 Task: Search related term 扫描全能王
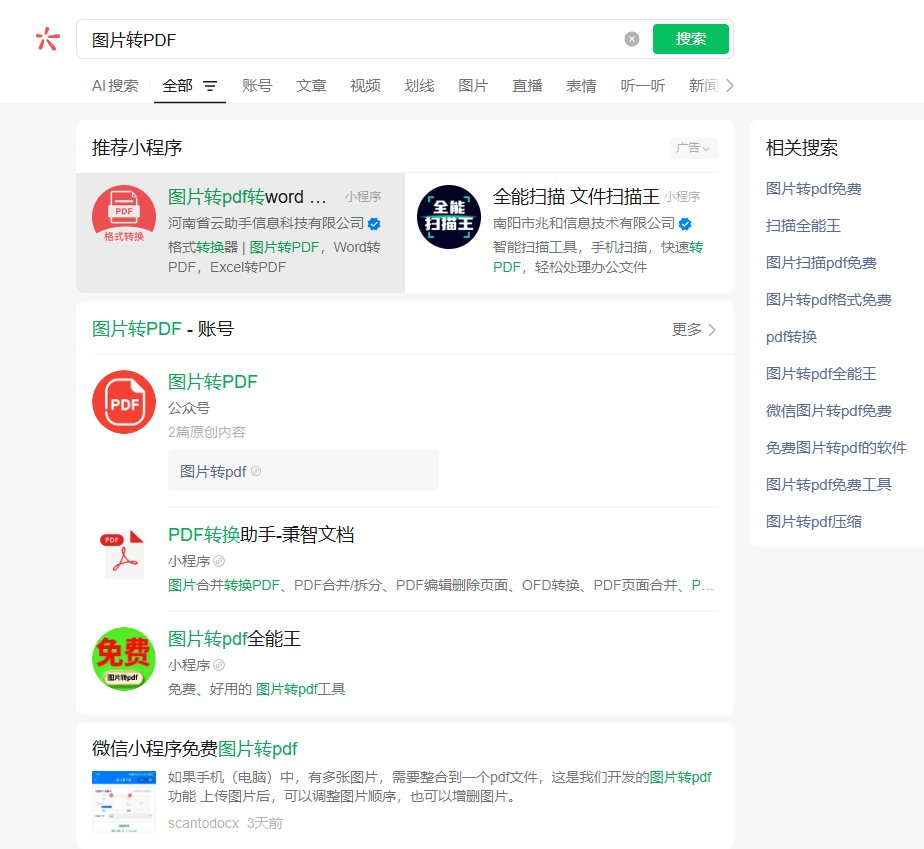pyautogui.click(x=803, y=226)
